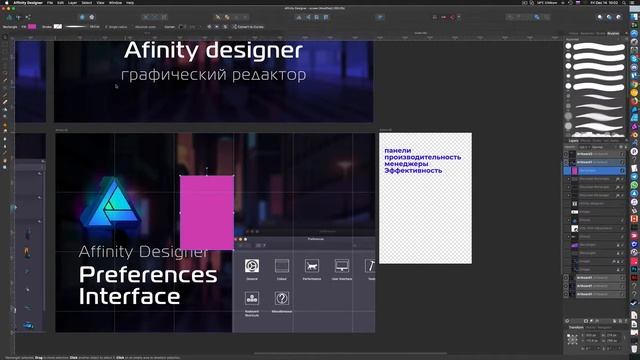Open WhatsApp from the Dock

[634, 185]
